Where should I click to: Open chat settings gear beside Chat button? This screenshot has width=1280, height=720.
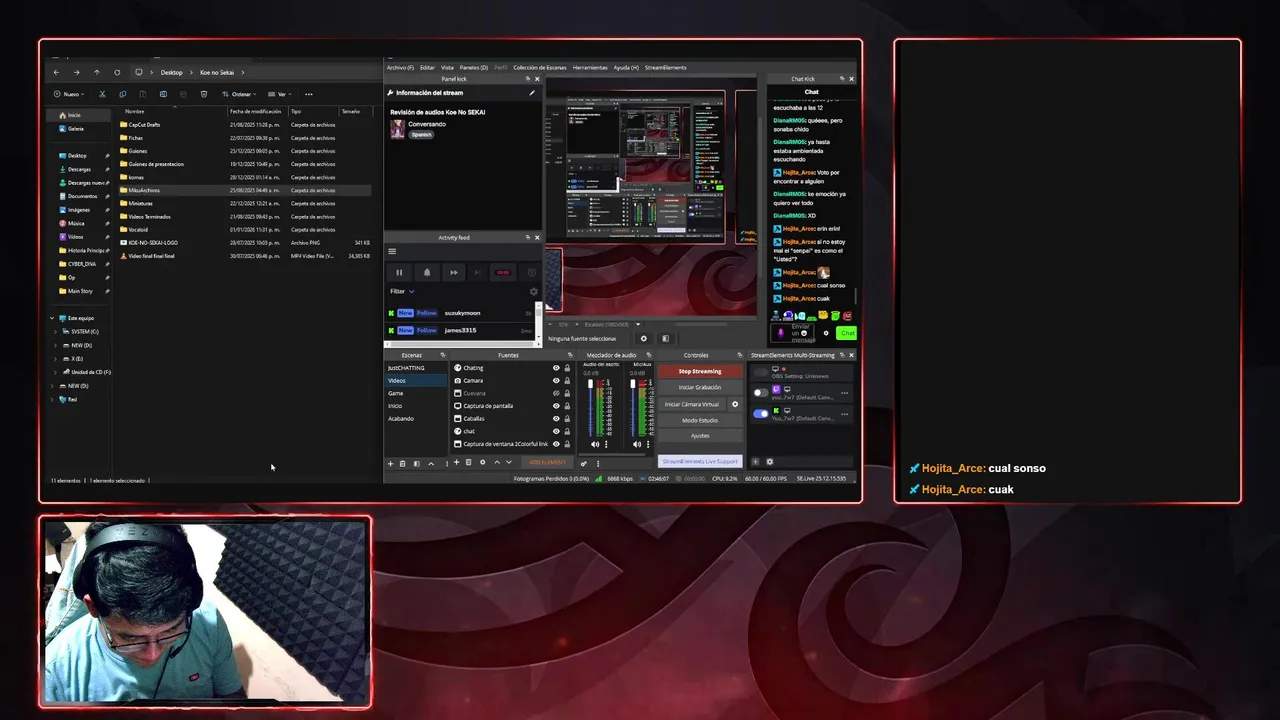click(826, 333)
